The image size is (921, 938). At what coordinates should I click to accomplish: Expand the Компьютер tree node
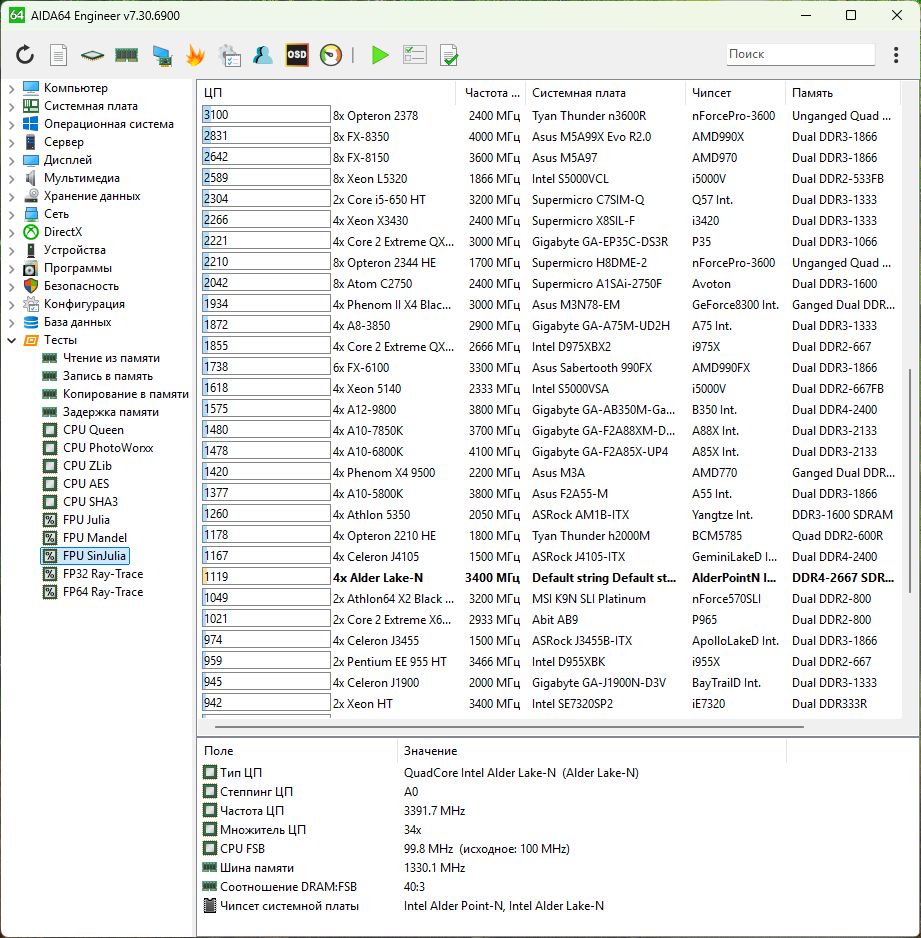(12, 88)
